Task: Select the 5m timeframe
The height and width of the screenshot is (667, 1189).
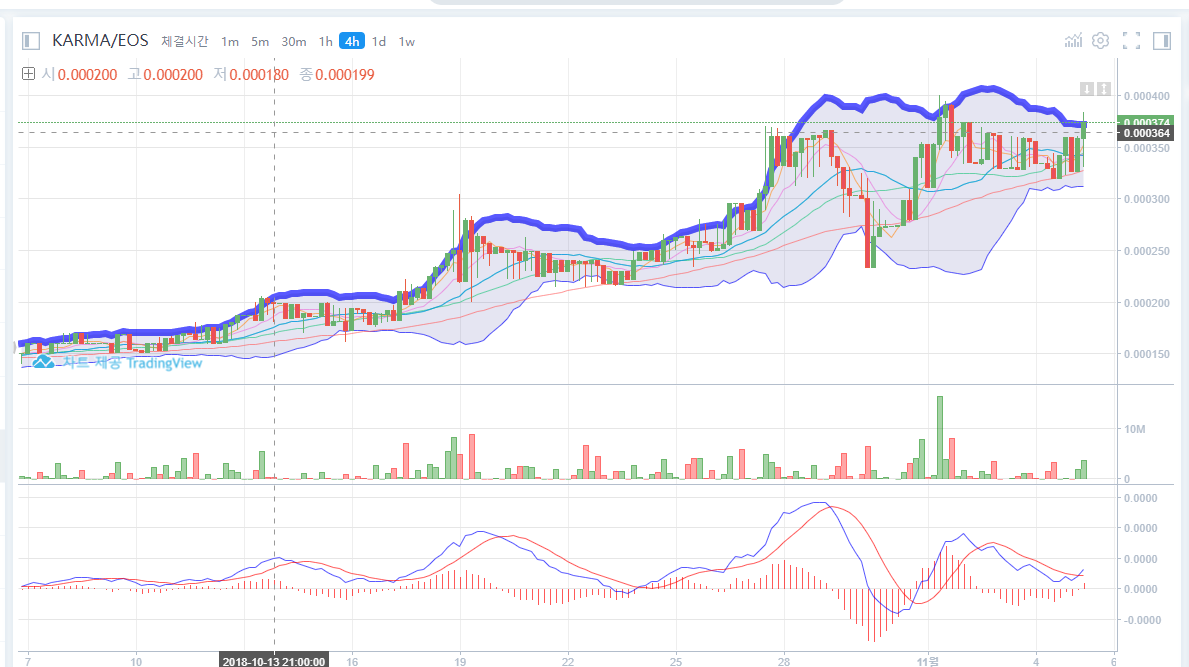Action: (260, 42)
